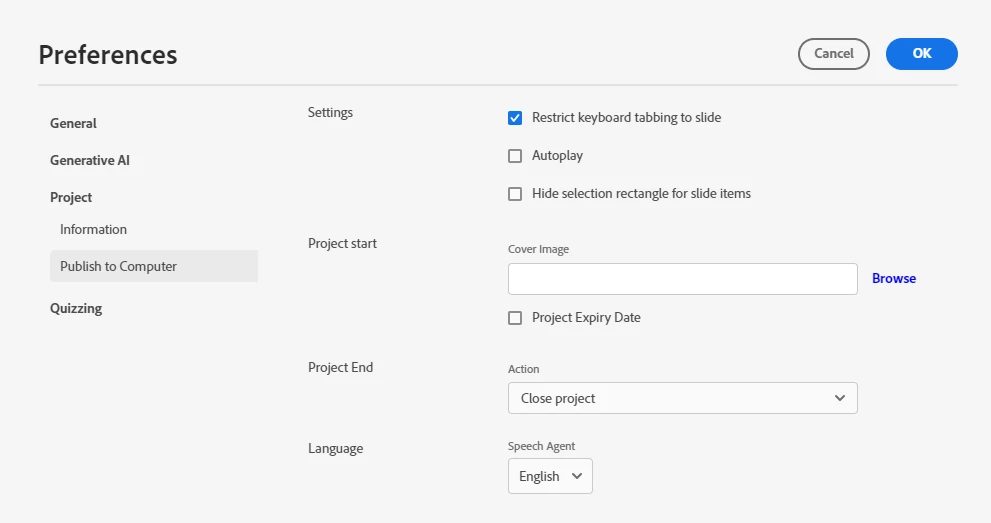Enable the Autoplay checkbox
Screen dimensions: 991x523
(x=515, y=156)
